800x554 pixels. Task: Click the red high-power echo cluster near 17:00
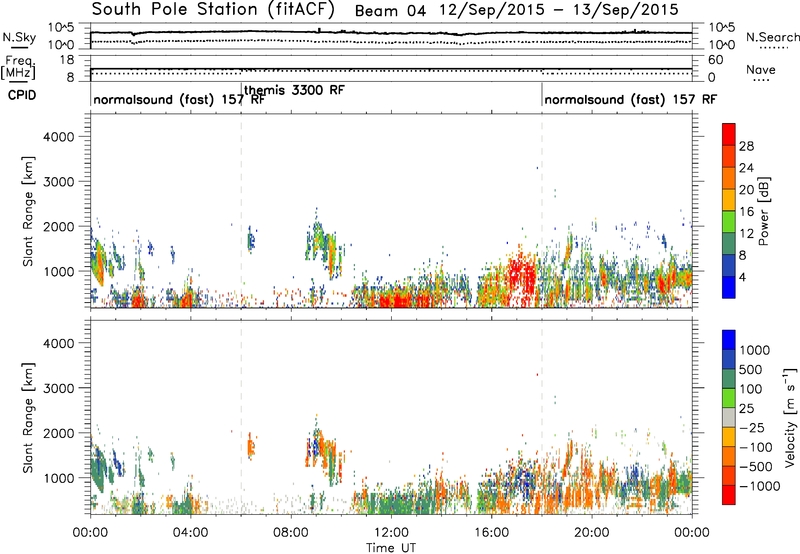[521, 276]
